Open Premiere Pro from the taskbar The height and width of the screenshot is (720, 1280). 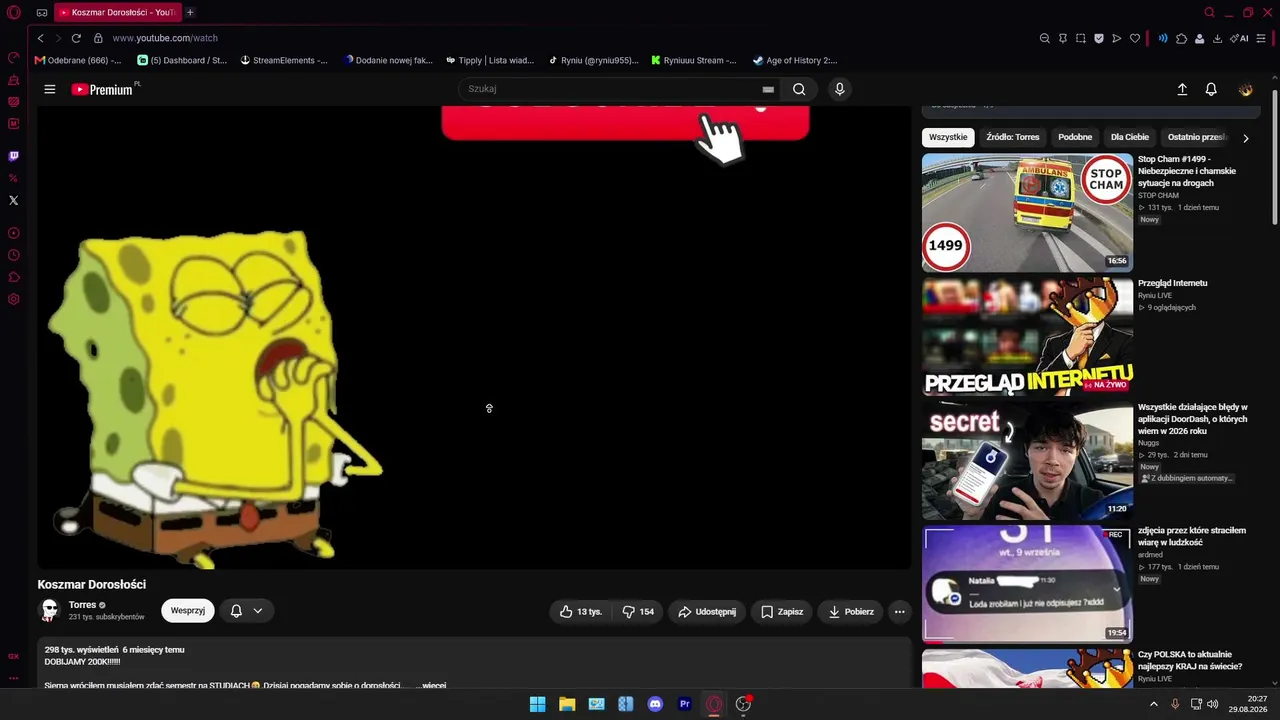coord(685,704)
